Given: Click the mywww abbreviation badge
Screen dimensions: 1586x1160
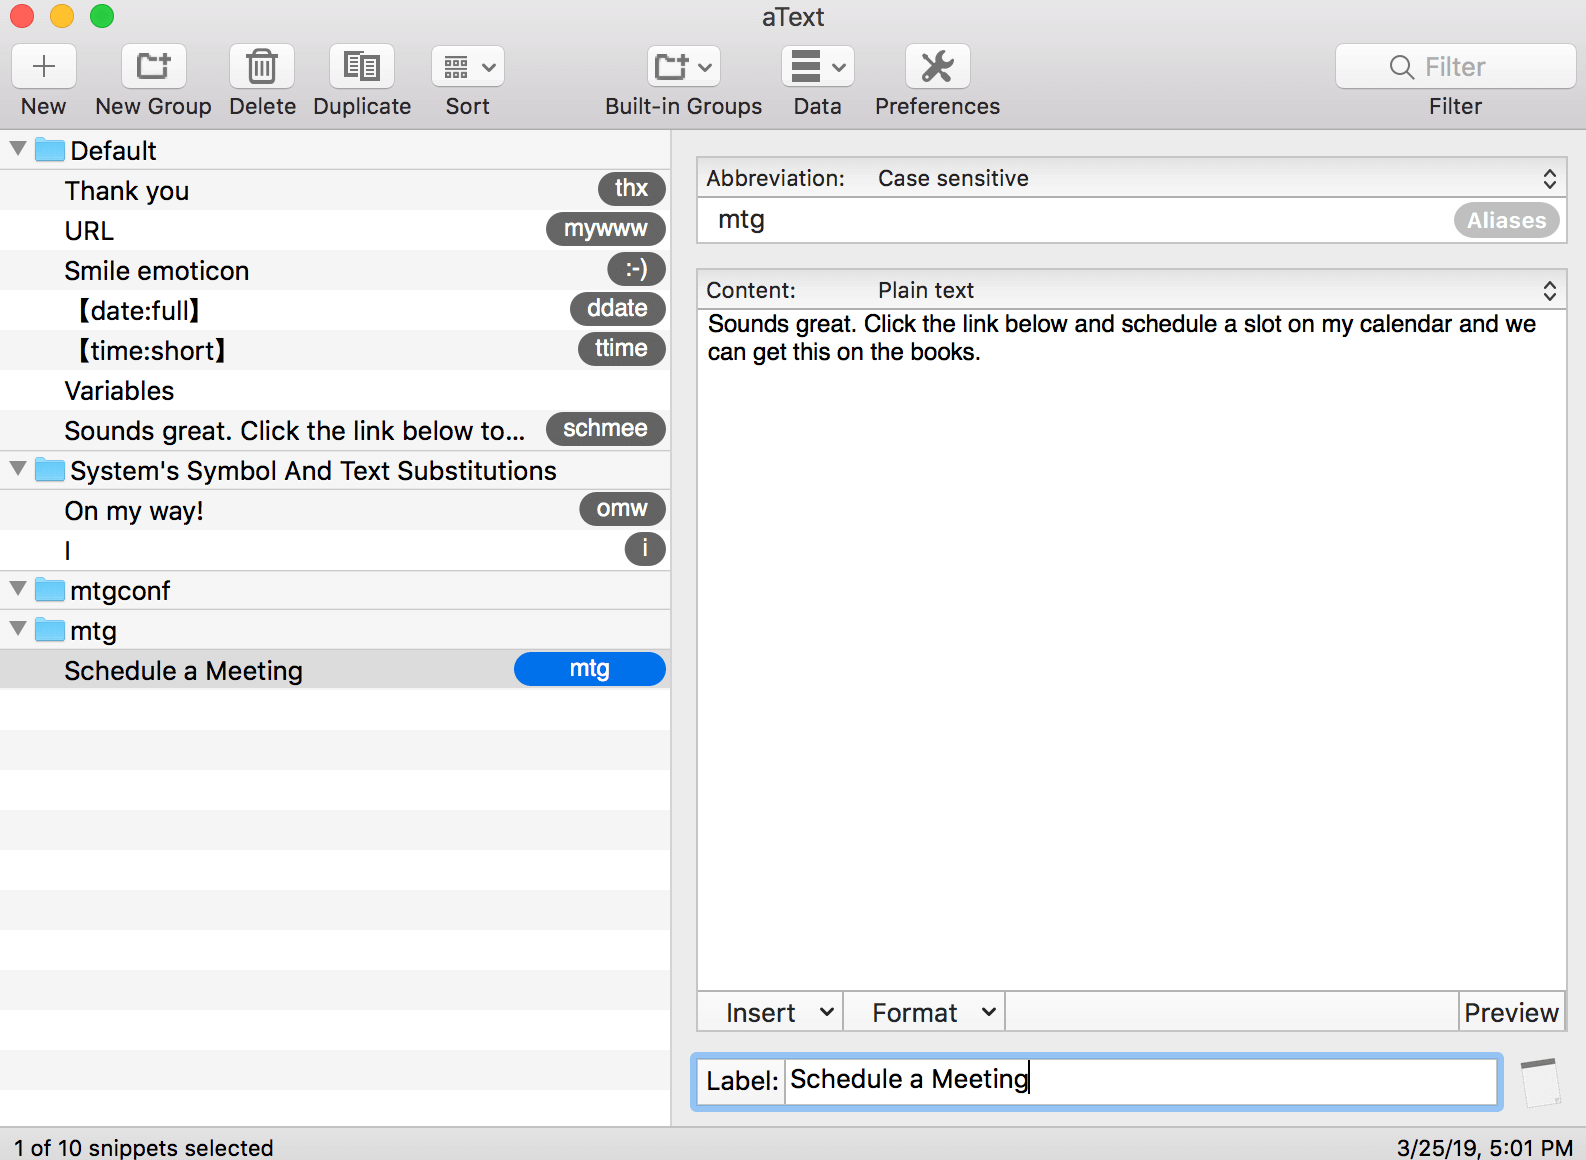Looking at the screenshot, I should point(606,228).
